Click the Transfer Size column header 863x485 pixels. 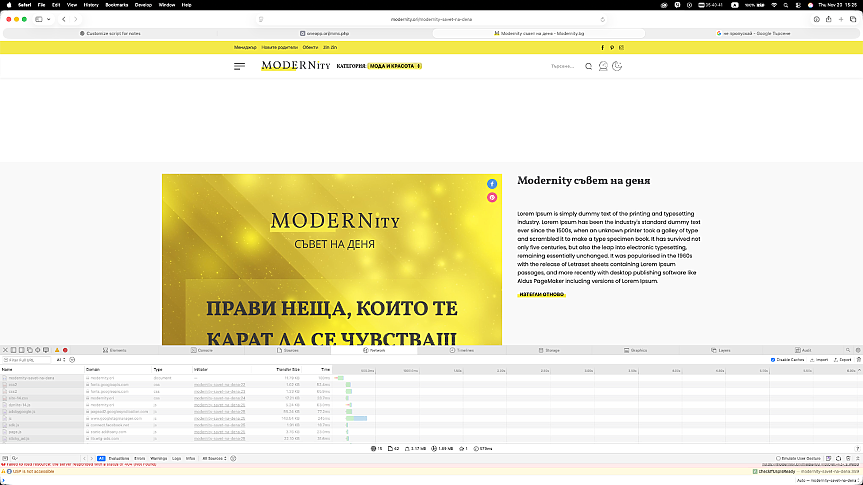(288, 369)
